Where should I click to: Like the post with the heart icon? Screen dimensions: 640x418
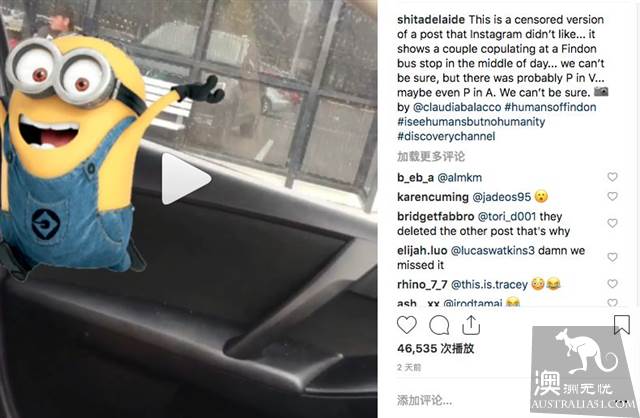click(x=407, y=325)
